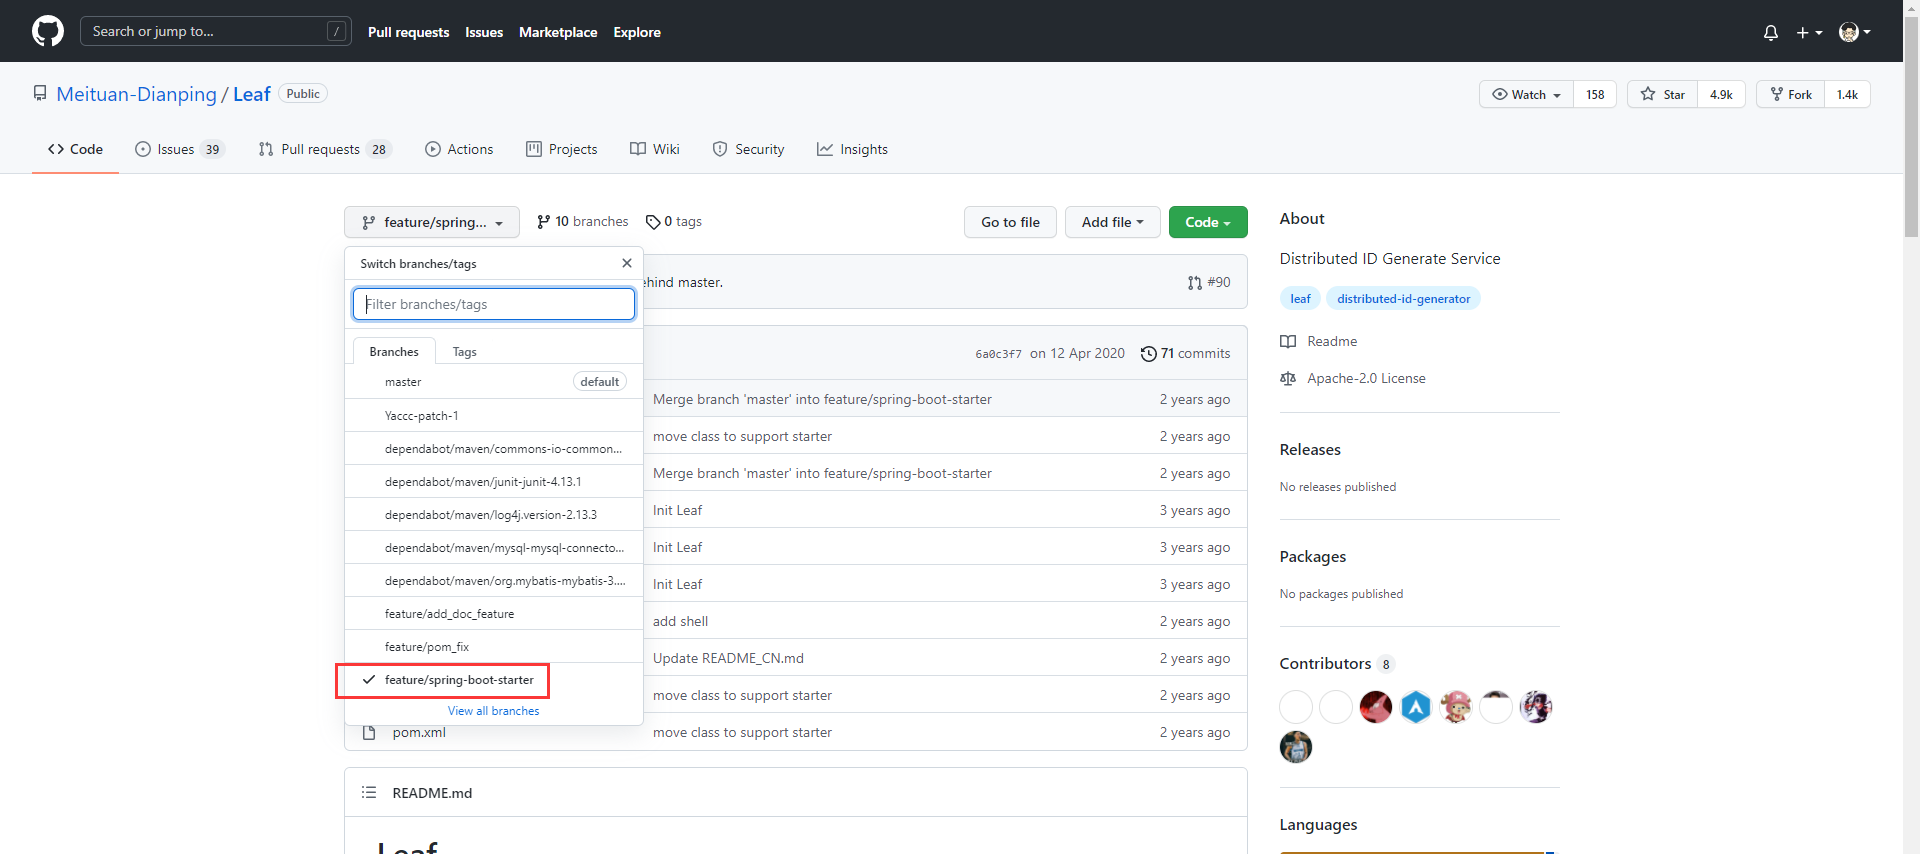Open the Readme link in About
This screenshot has width=1920, height=854.
[1319, 341]
